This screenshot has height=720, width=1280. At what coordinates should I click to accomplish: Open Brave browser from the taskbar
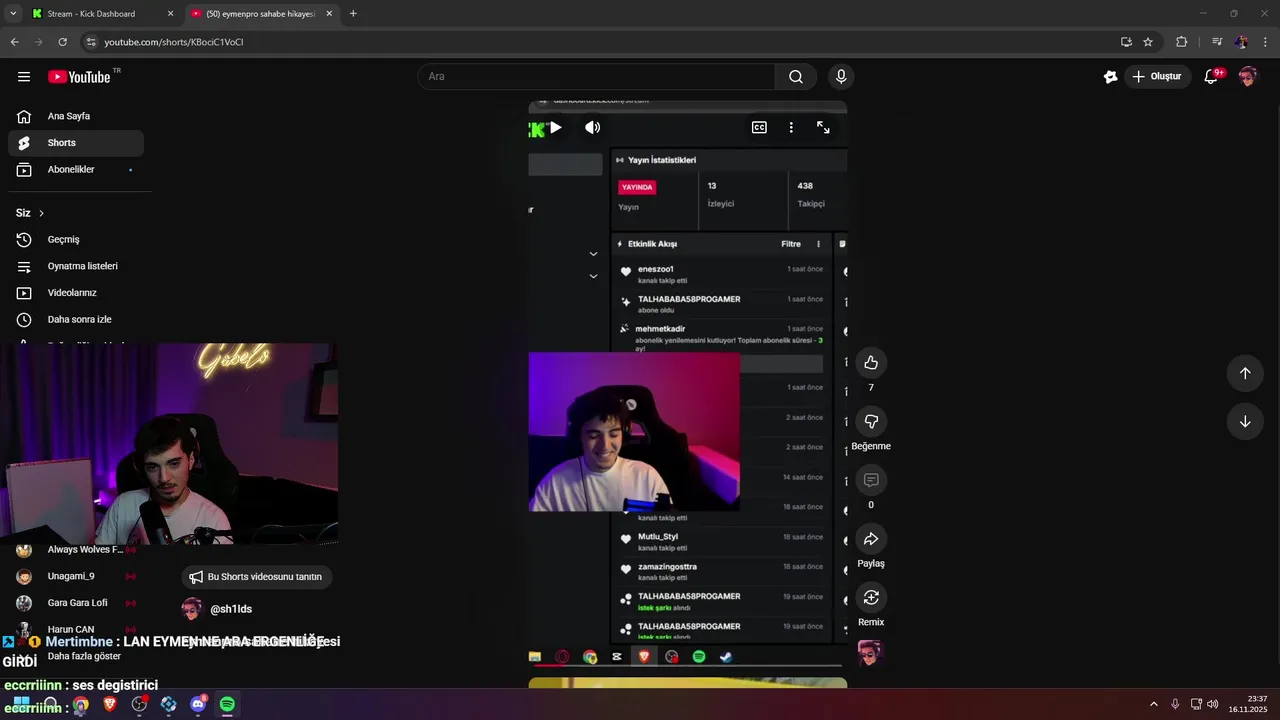110,704
